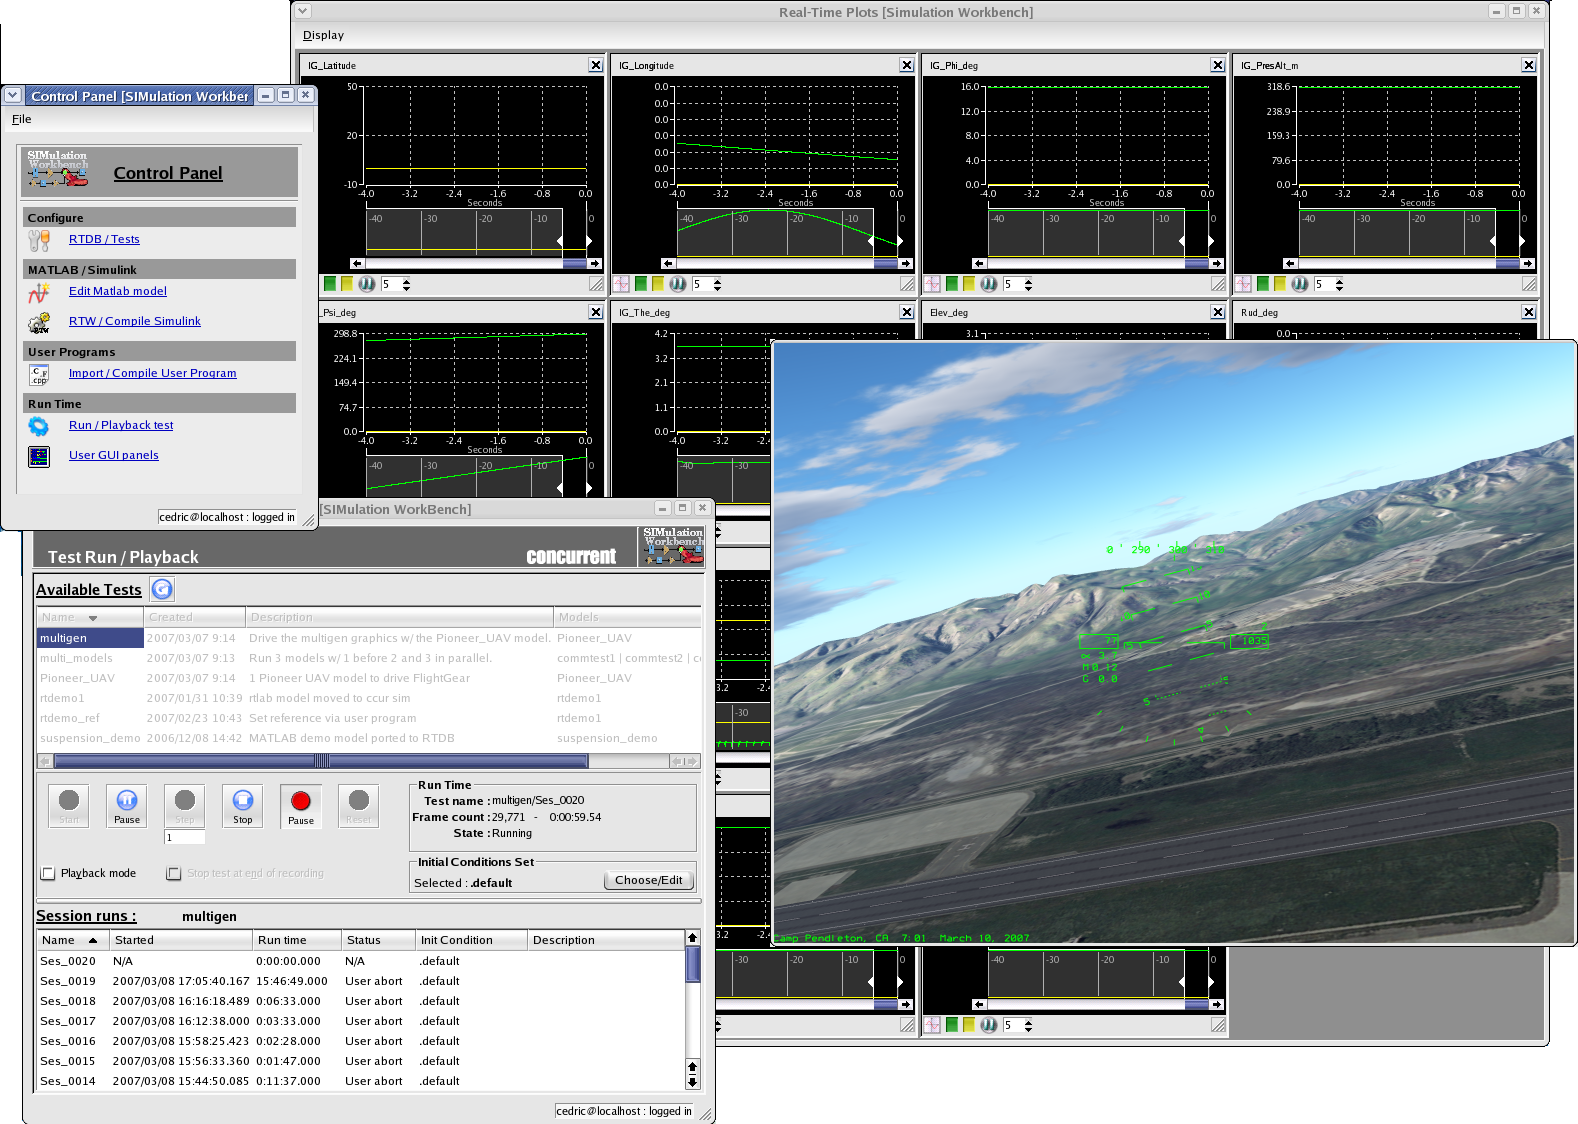This screenshot has width=1578, height=1124.
Task: Click the waveform icon in the IG_Phi_deg plot
Action: click(x=932, y=284)
